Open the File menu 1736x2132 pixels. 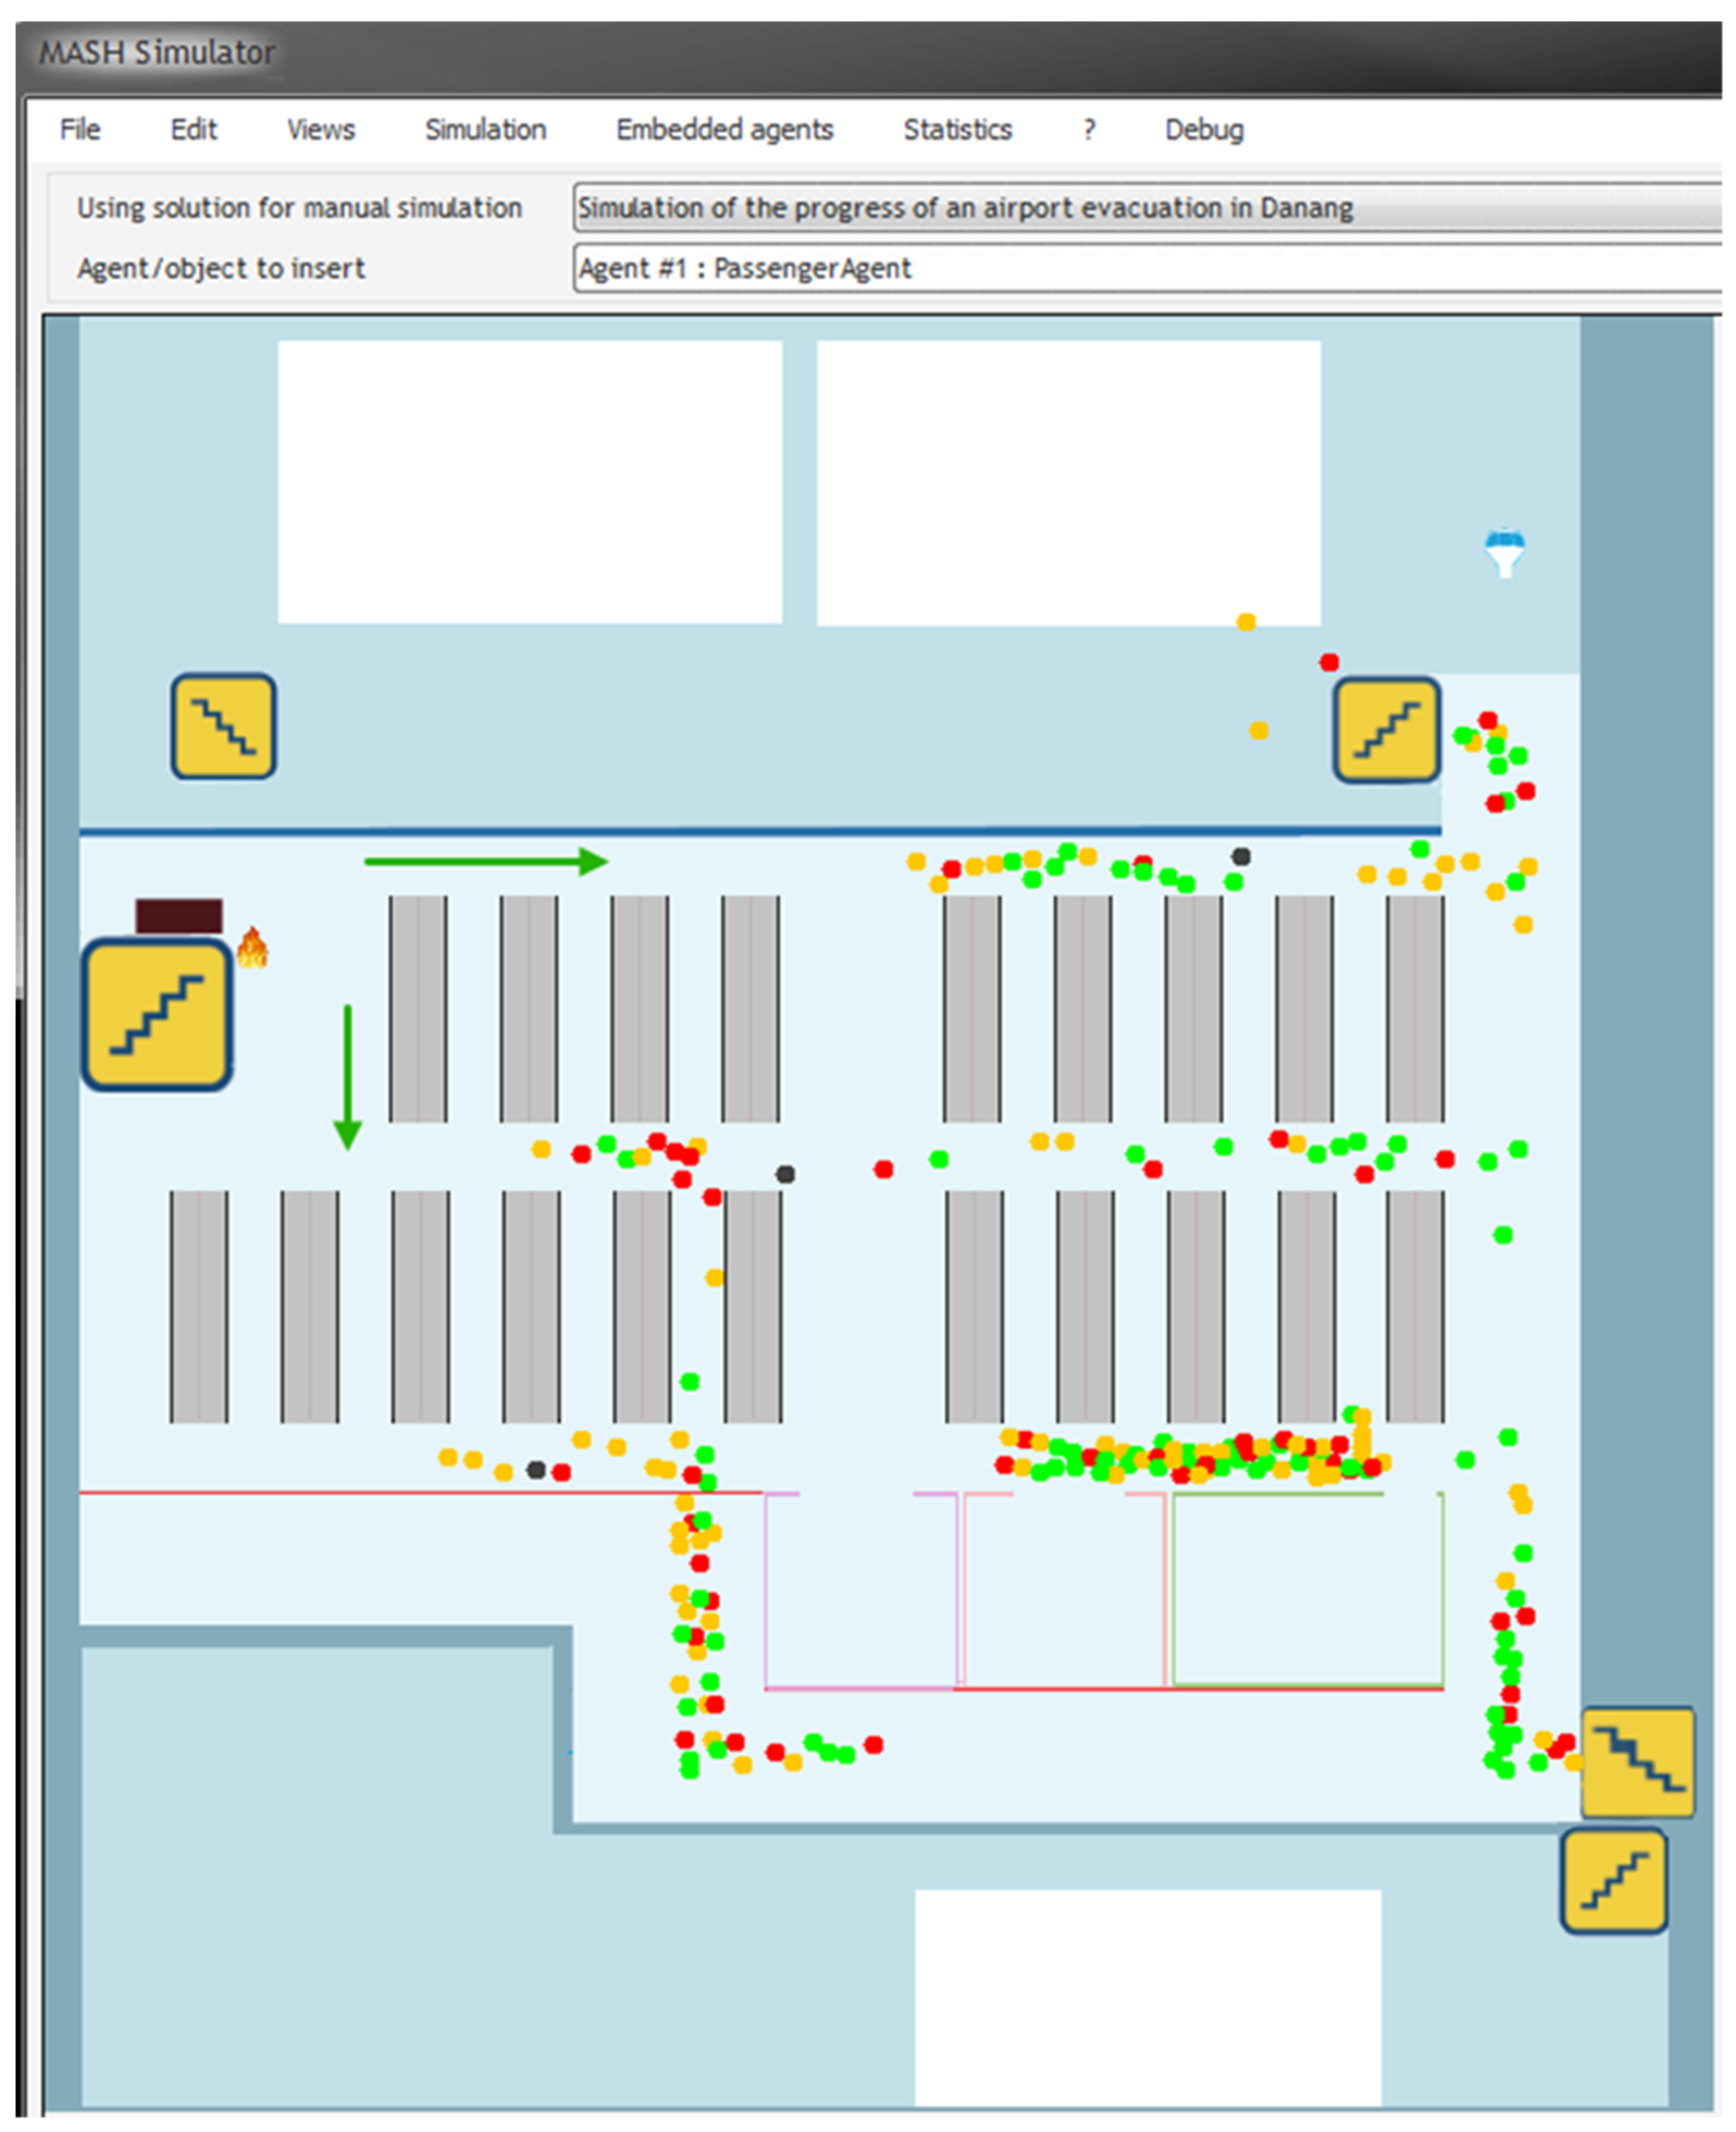pos(80,130)
